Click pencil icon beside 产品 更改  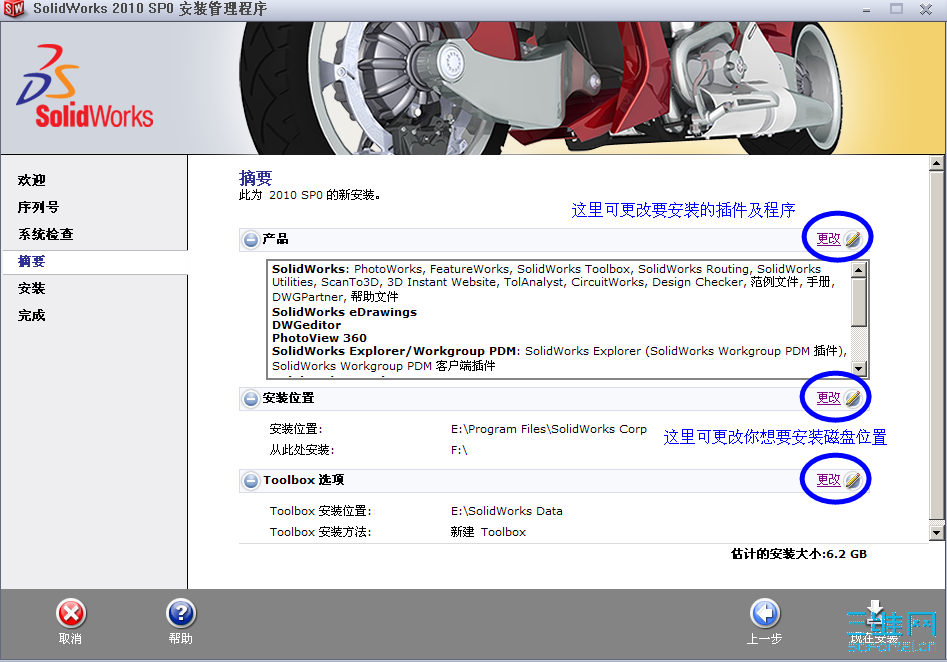[x=852, y=239]
